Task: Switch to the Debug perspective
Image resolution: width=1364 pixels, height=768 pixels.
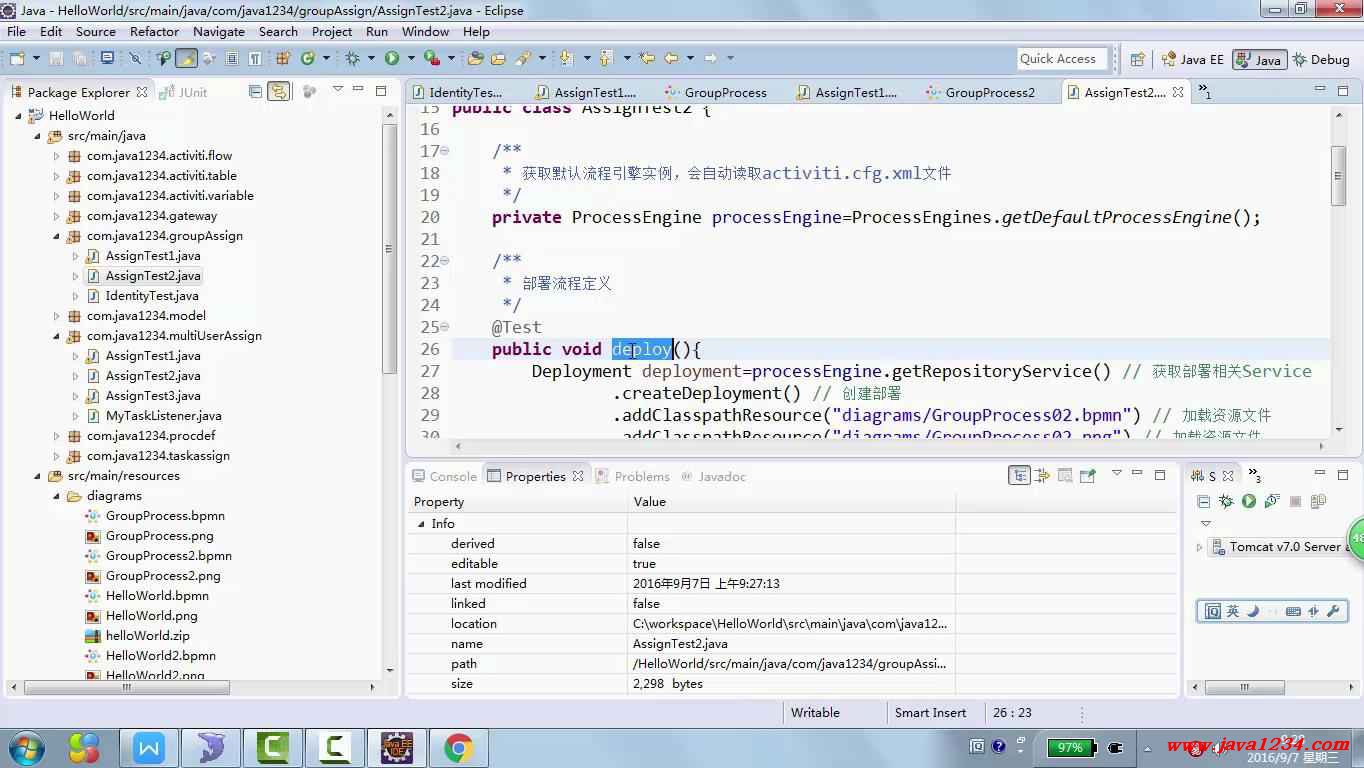Action: pyautogui.click(x=1321, y=59)
